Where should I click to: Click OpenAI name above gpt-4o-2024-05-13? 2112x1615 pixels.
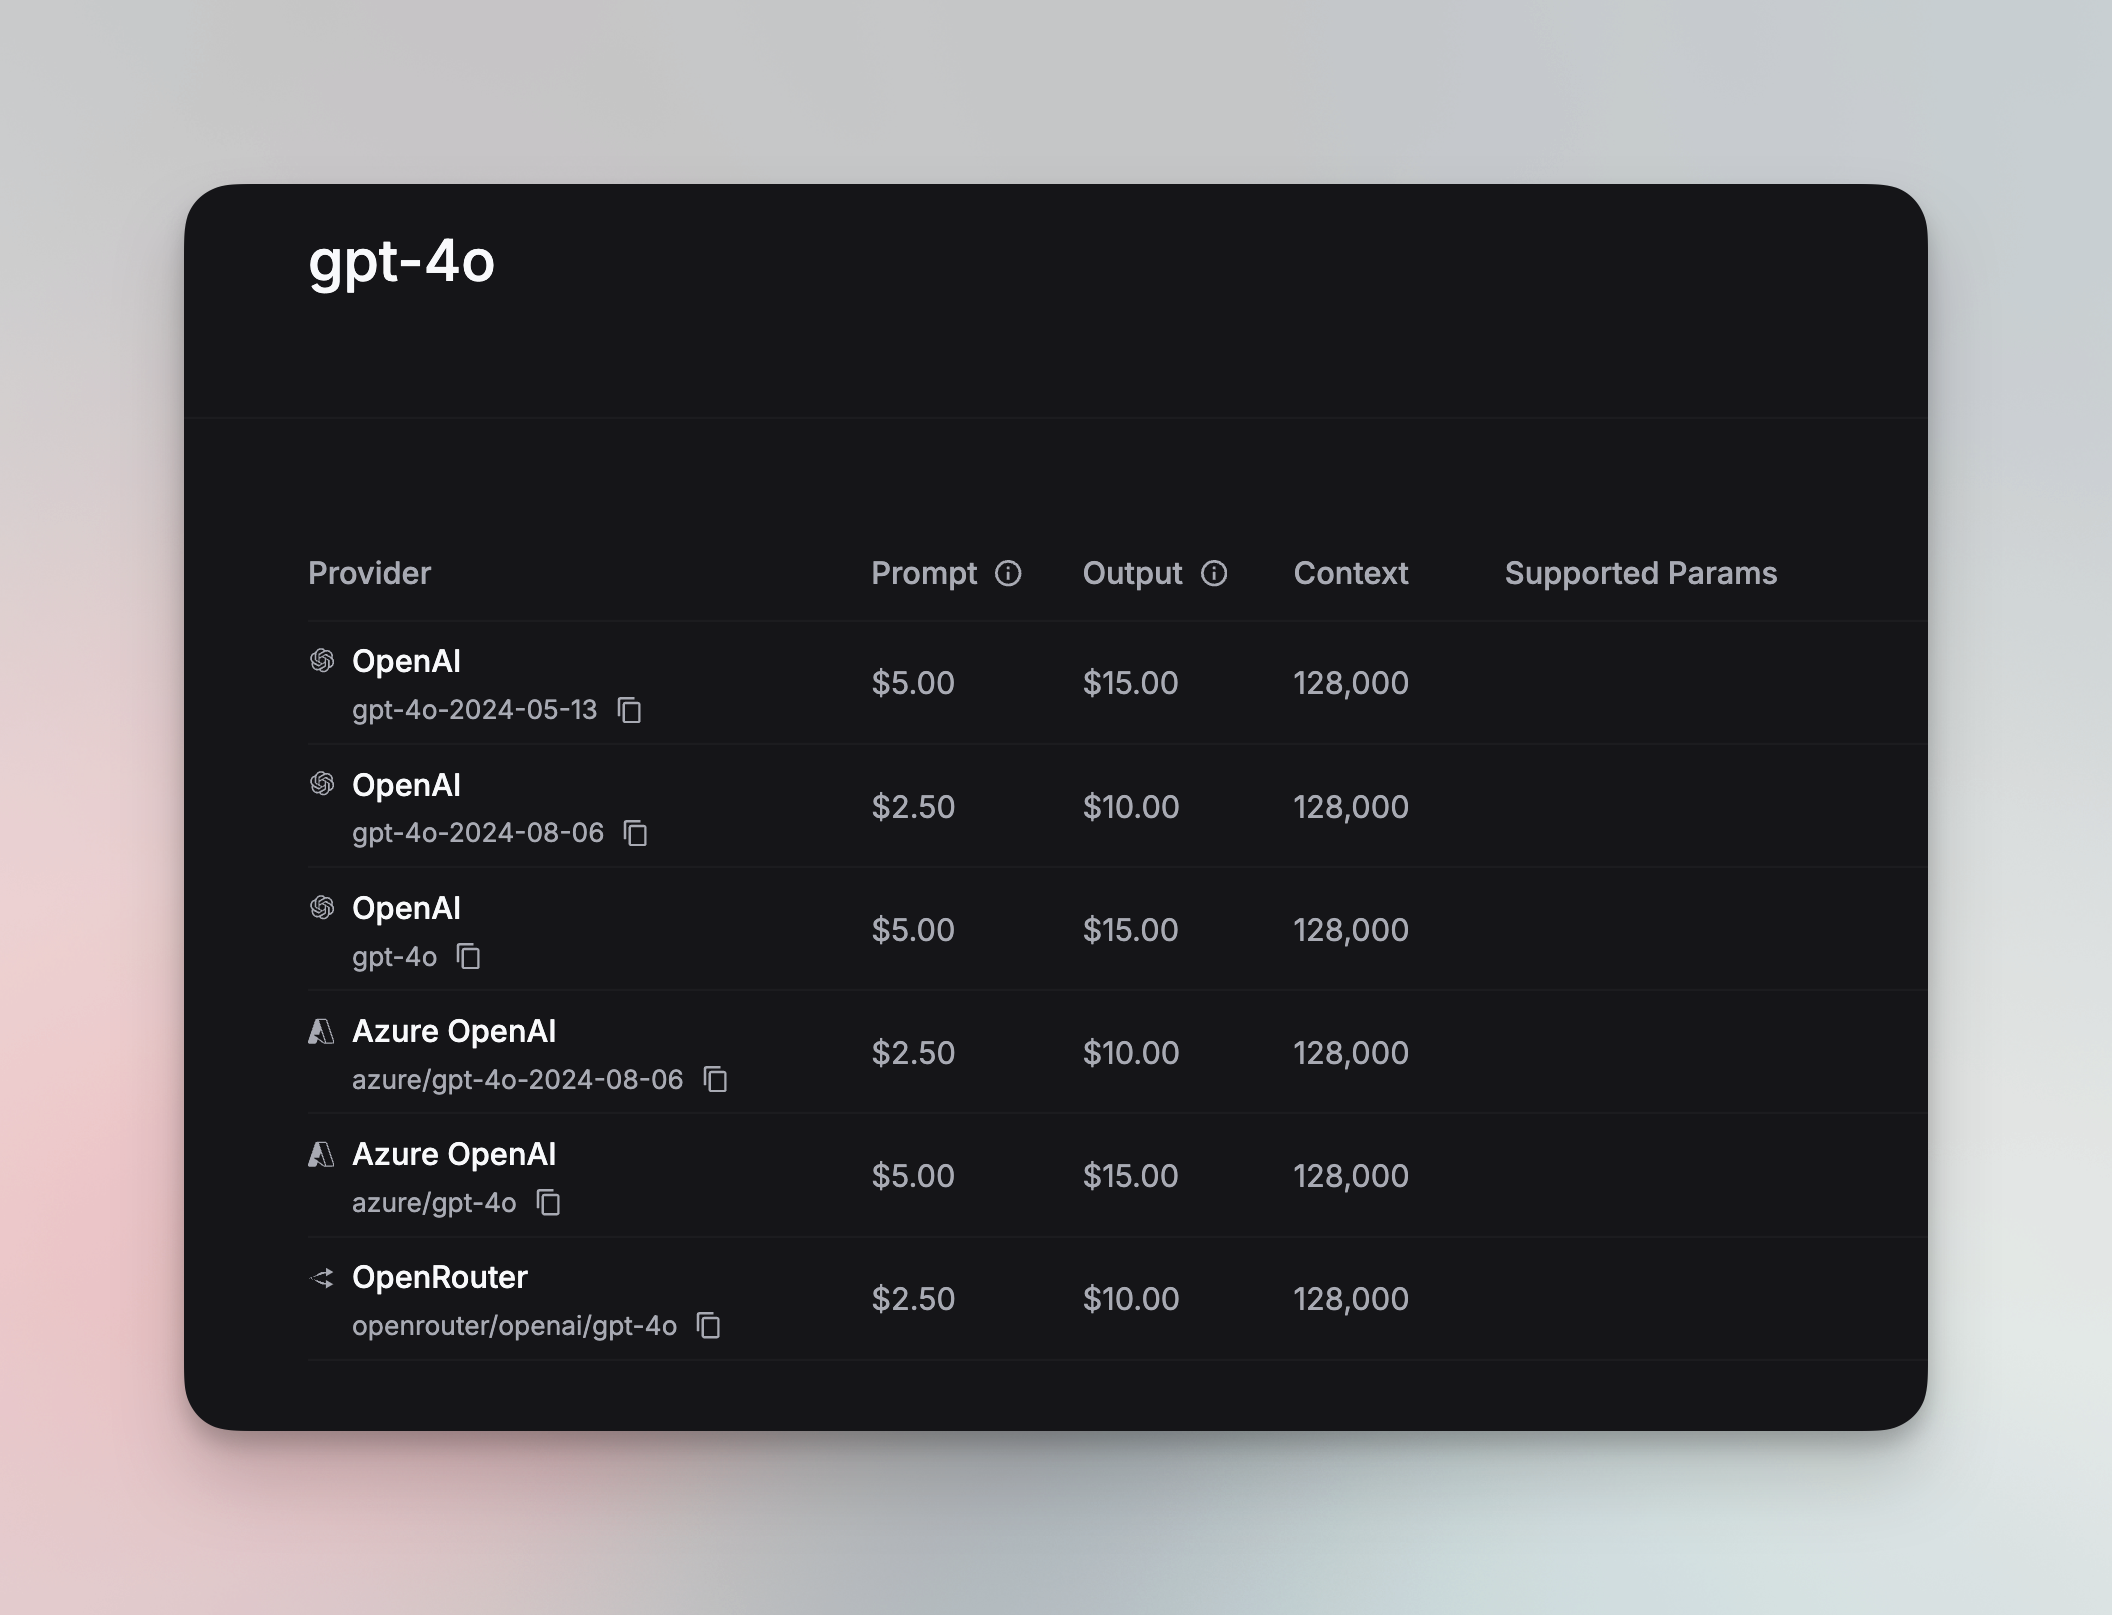[406, 661]
